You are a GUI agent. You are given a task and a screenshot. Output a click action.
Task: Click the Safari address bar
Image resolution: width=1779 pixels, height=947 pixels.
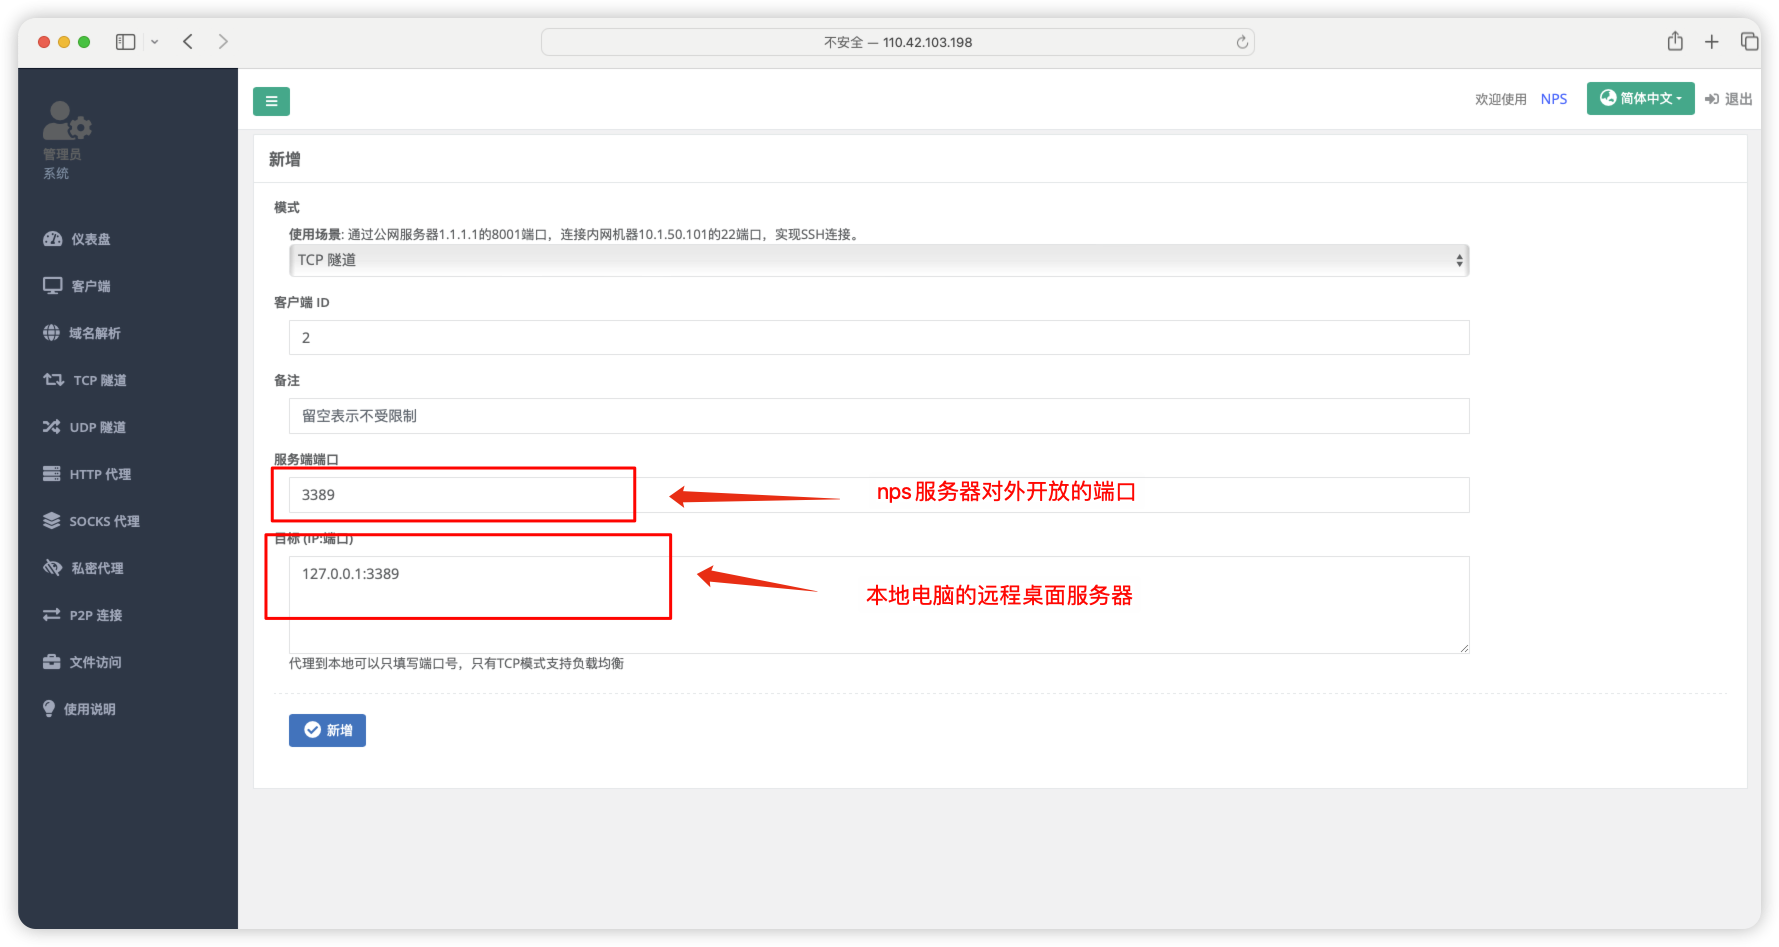coord(897,42)
